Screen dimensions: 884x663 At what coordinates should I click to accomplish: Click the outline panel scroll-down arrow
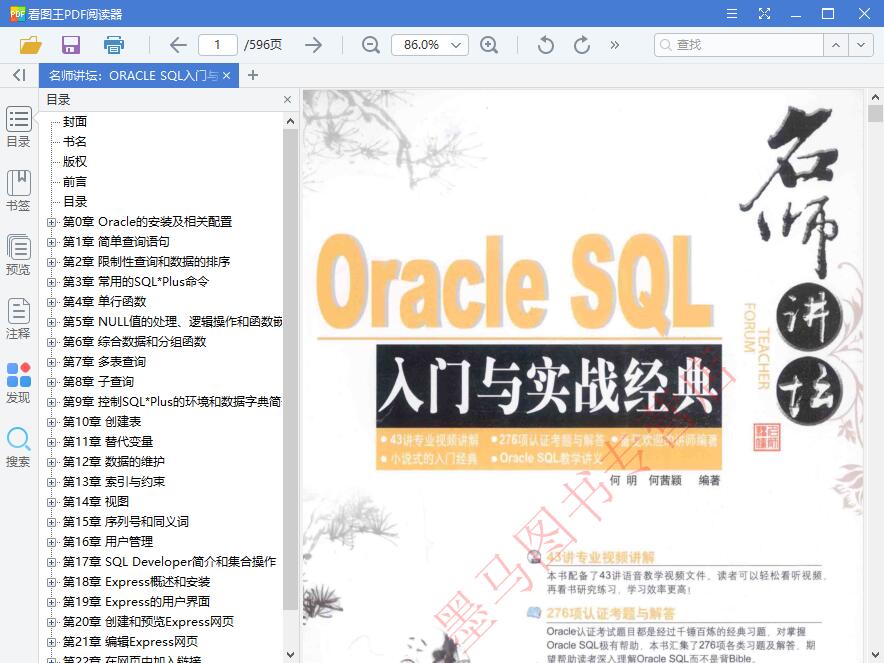coord(290,655)
